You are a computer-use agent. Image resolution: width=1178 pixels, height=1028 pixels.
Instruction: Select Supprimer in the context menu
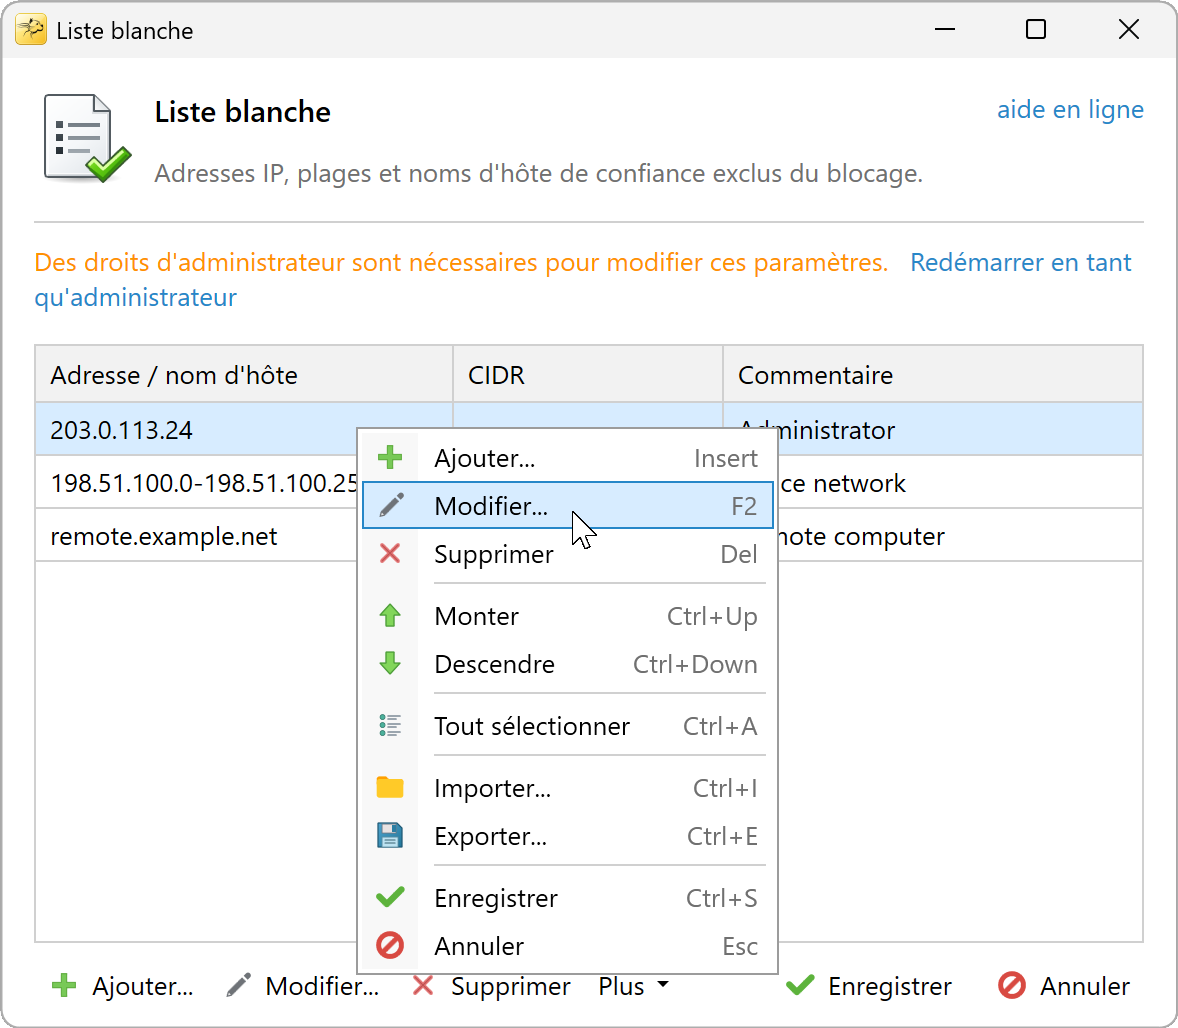[567, 554]
